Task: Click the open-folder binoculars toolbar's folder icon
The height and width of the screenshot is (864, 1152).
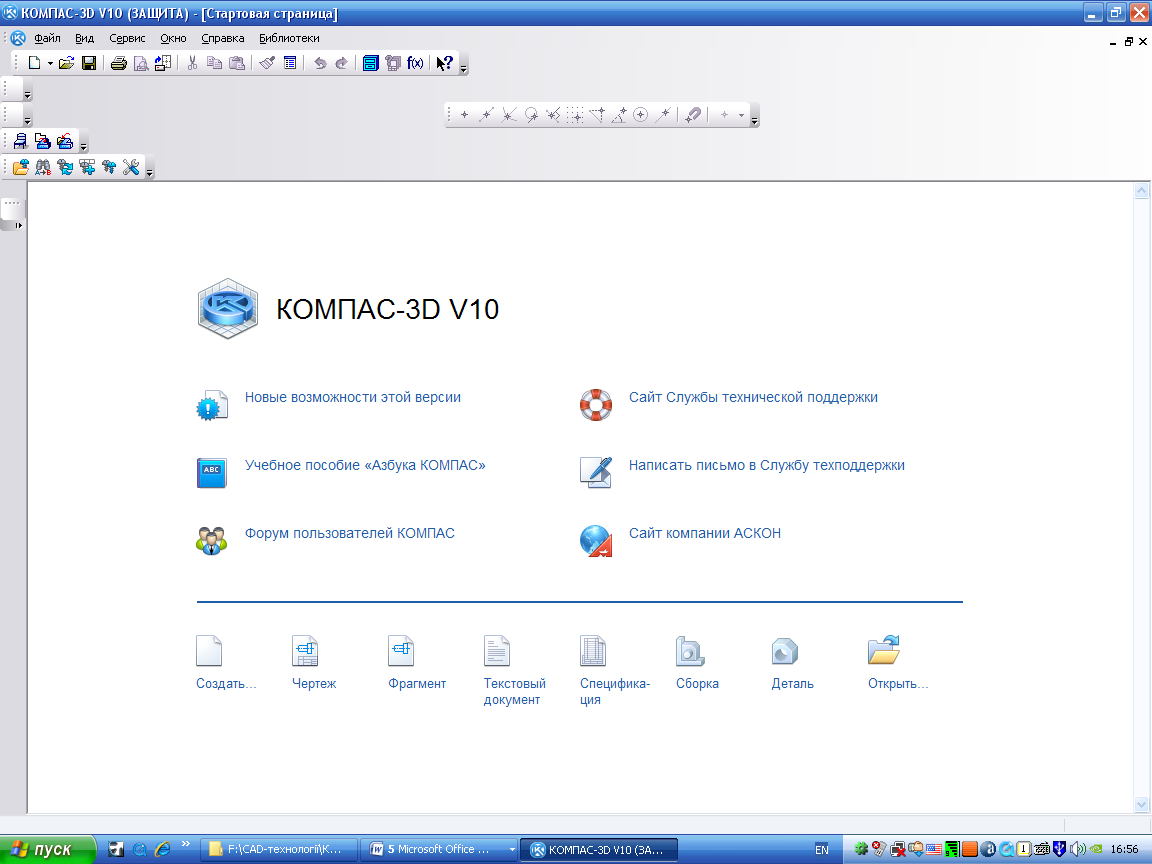Action: tap(21, 168)
